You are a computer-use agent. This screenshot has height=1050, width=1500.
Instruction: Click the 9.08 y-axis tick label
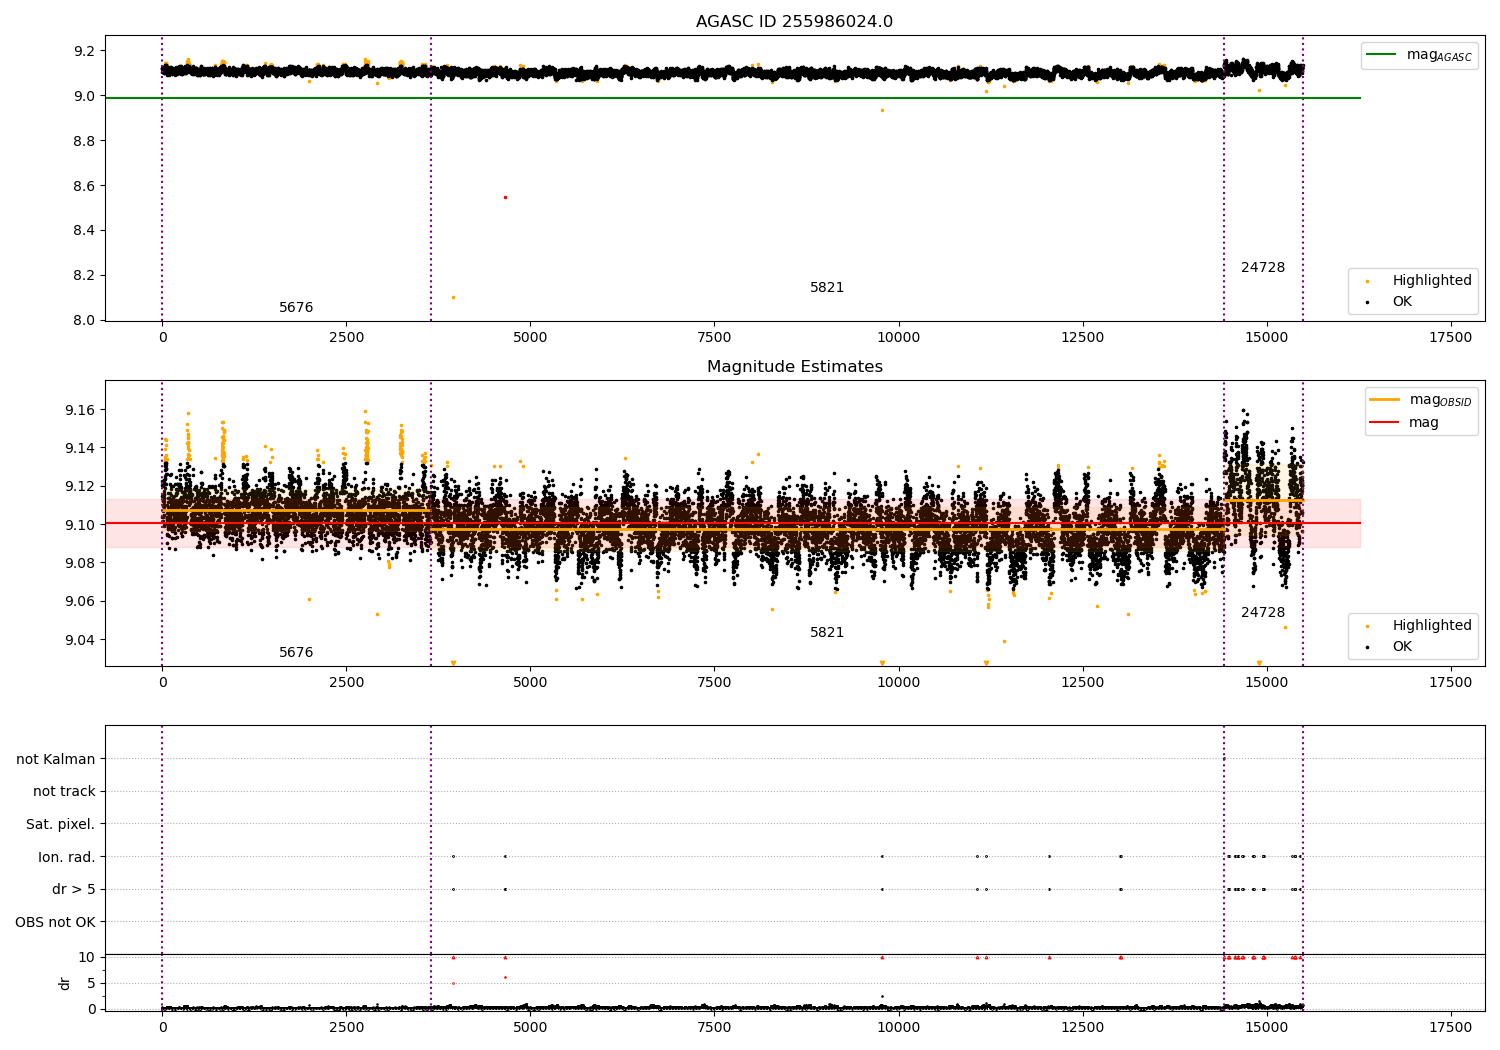[78, 563]
